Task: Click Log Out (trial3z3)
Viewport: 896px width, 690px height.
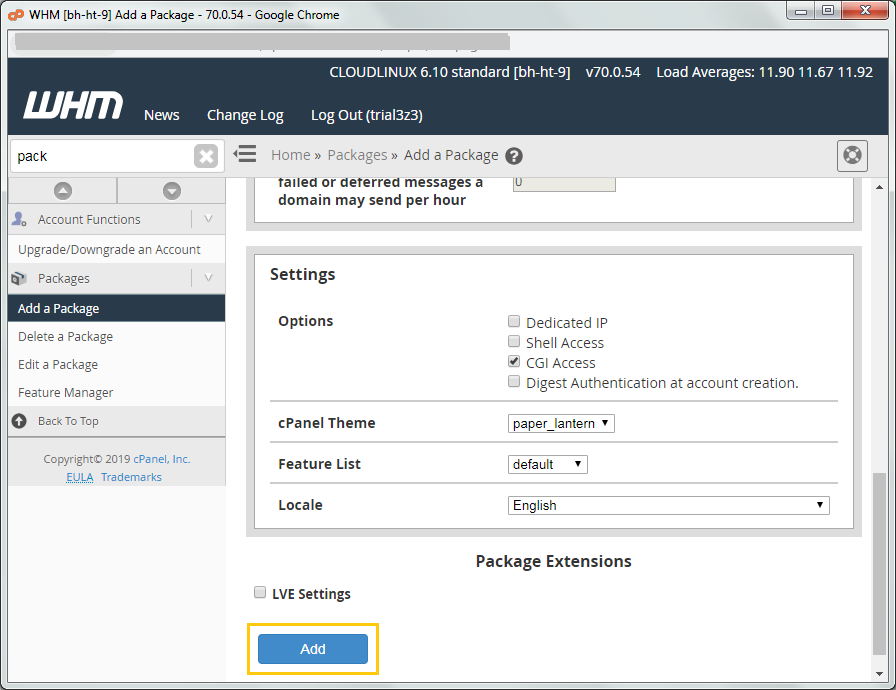Action: coord(367,115)
